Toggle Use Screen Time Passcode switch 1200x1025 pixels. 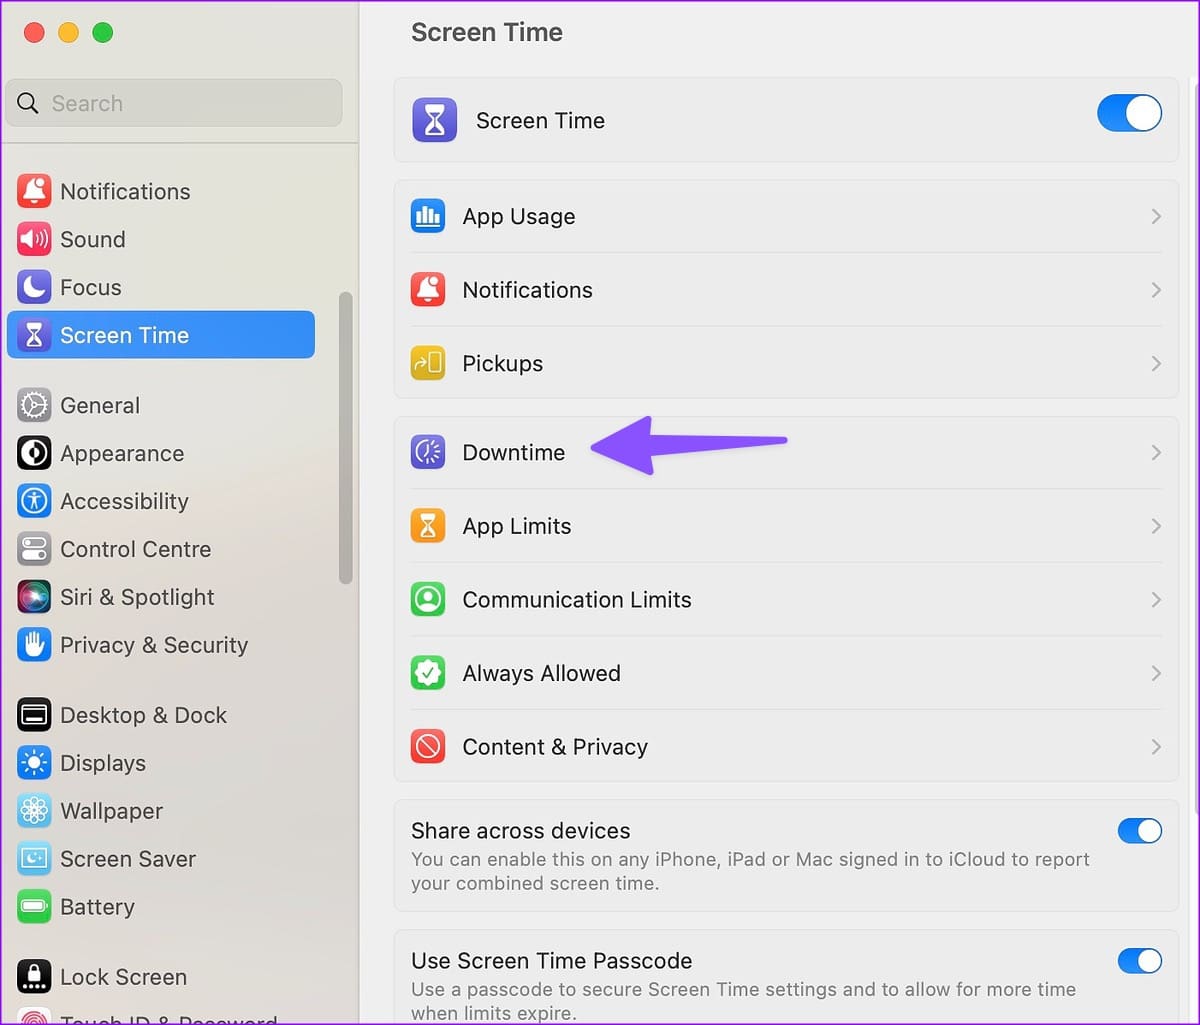point(1140,961)
